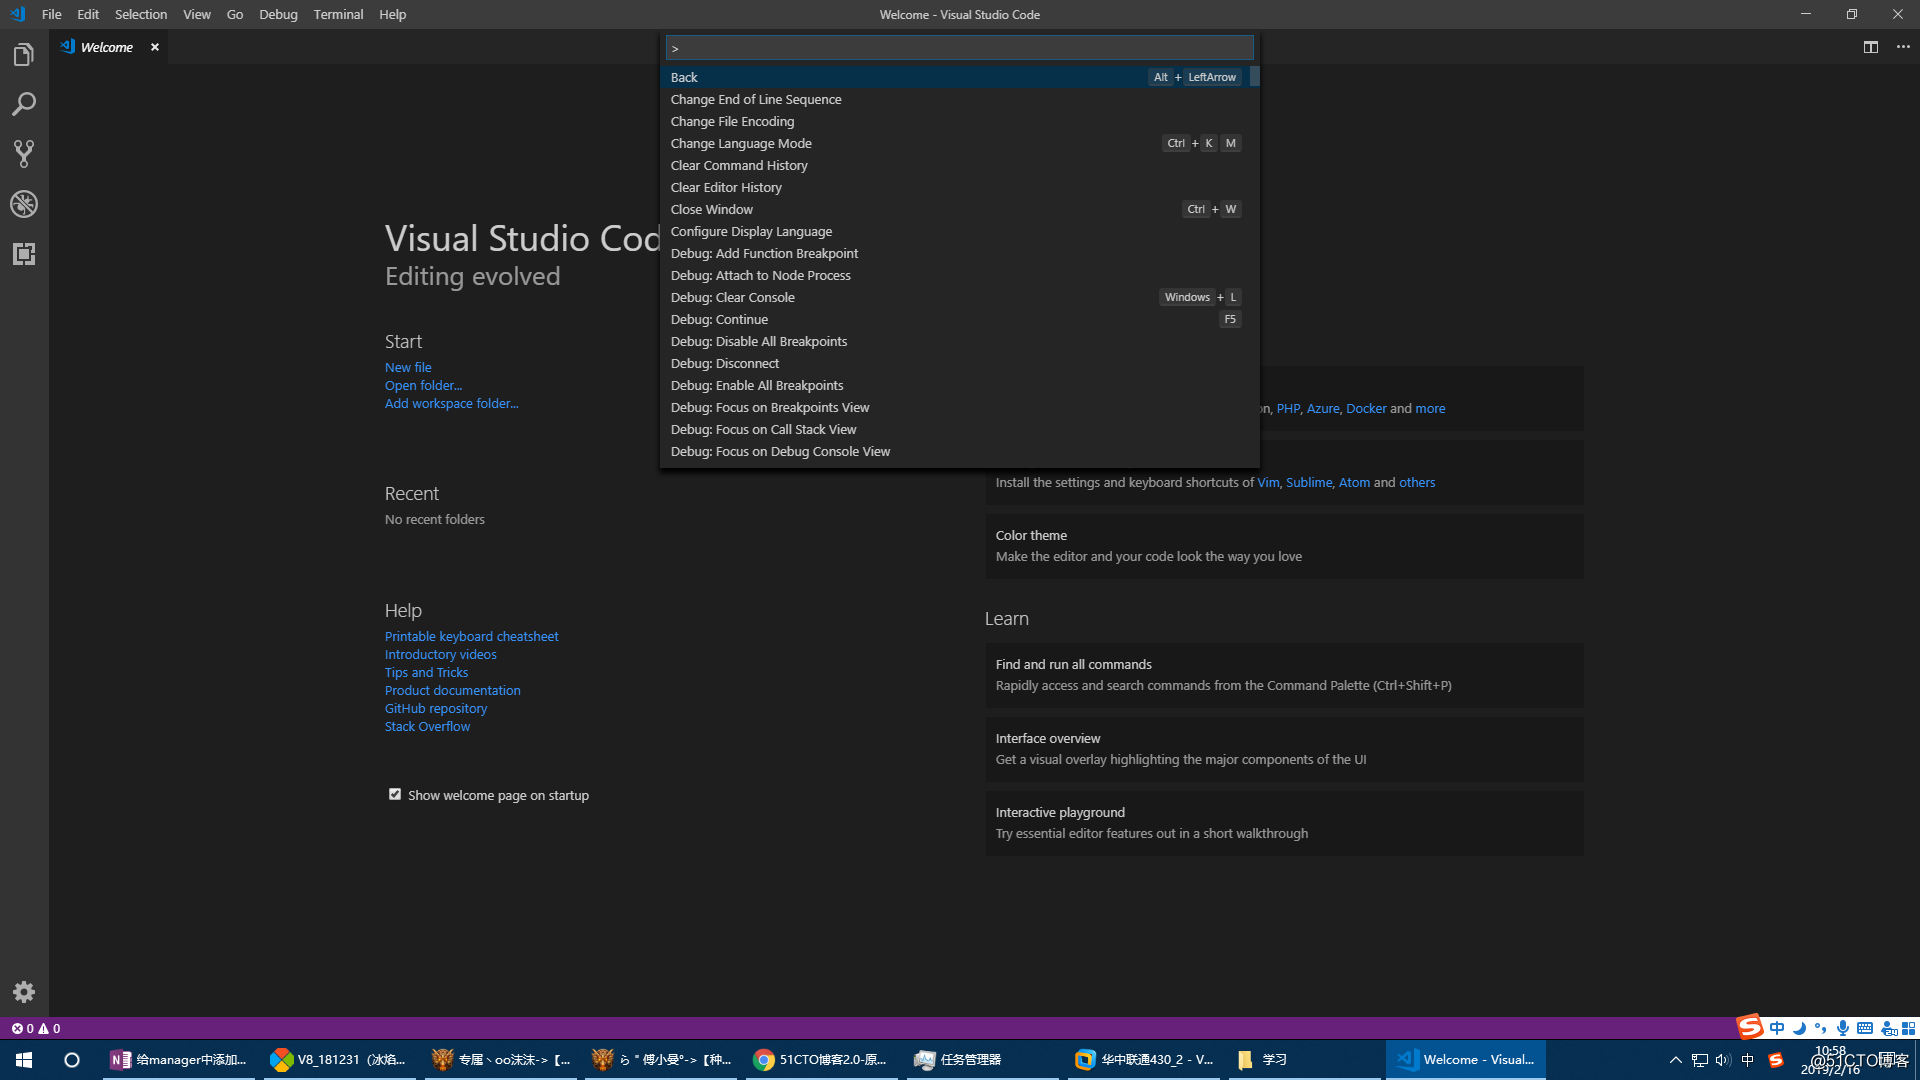This screenshot has width=1920, height=1080.
Task: Open the Source Control view icon
Action: click(24, 153)
